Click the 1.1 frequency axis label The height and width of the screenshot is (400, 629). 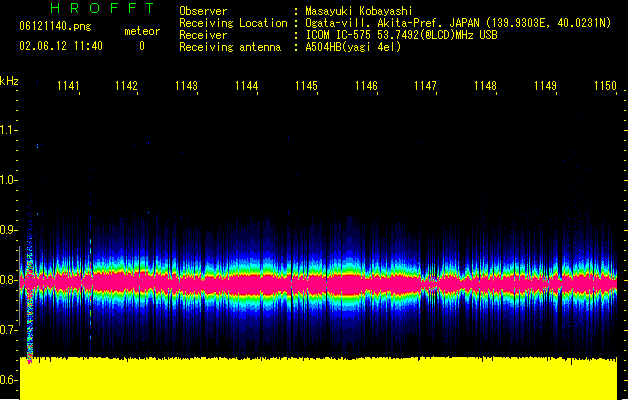7,130
